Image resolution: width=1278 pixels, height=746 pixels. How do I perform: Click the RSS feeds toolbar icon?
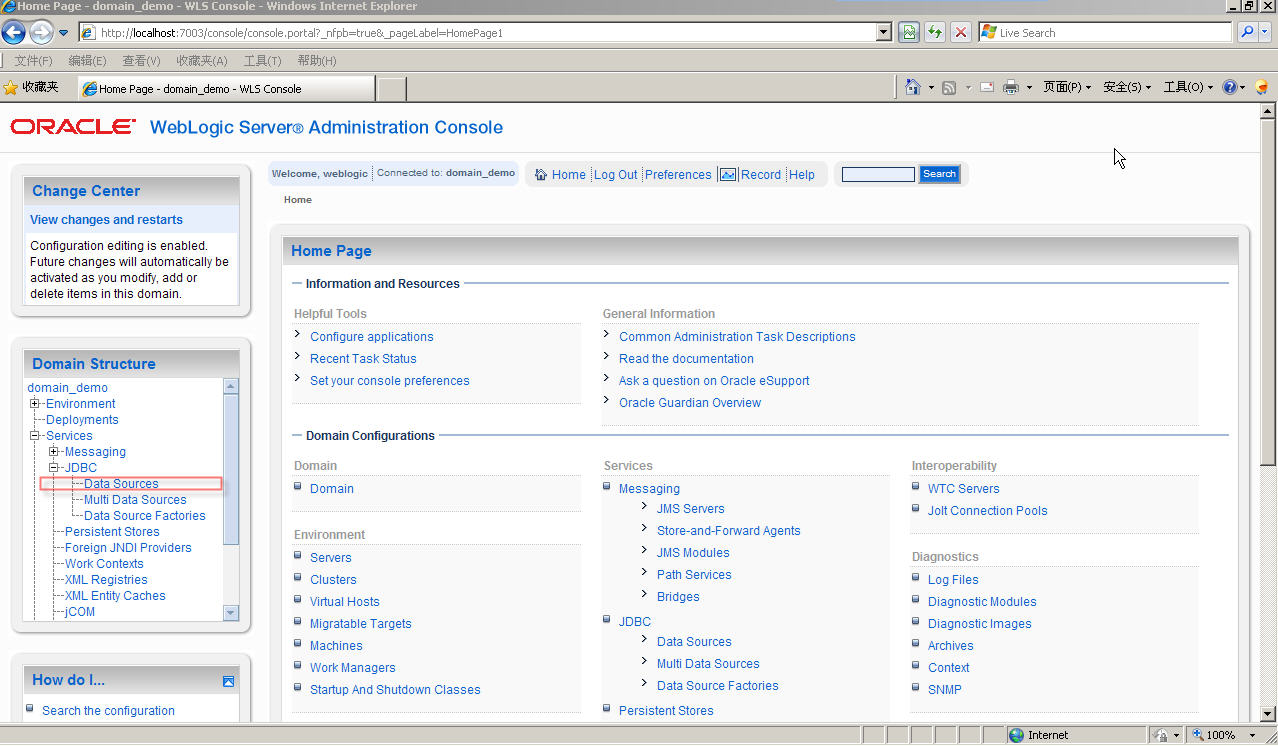coord(949,88)
